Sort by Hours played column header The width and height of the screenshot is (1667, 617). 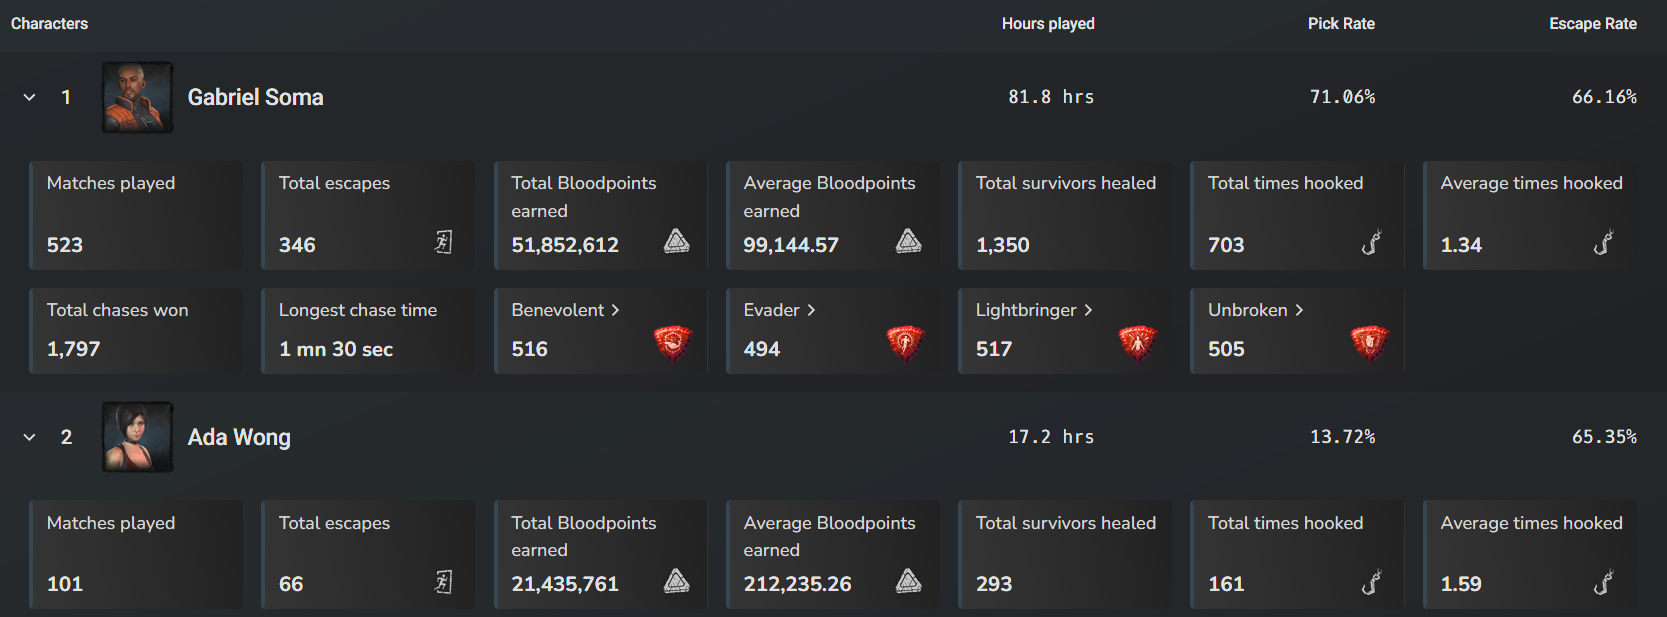(1048, 23)
